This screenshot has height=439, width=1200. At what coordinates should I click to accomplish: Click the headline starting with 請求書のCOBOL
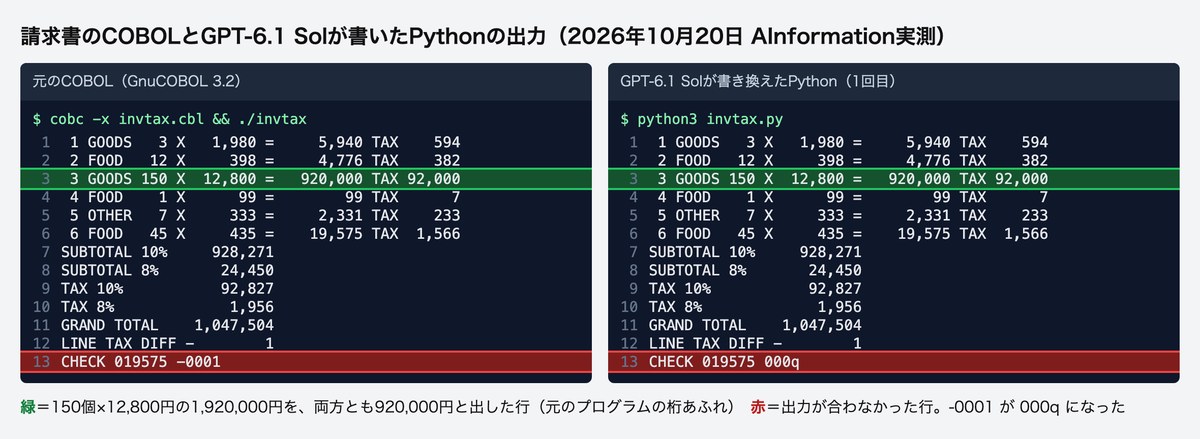tap(483, 37)
